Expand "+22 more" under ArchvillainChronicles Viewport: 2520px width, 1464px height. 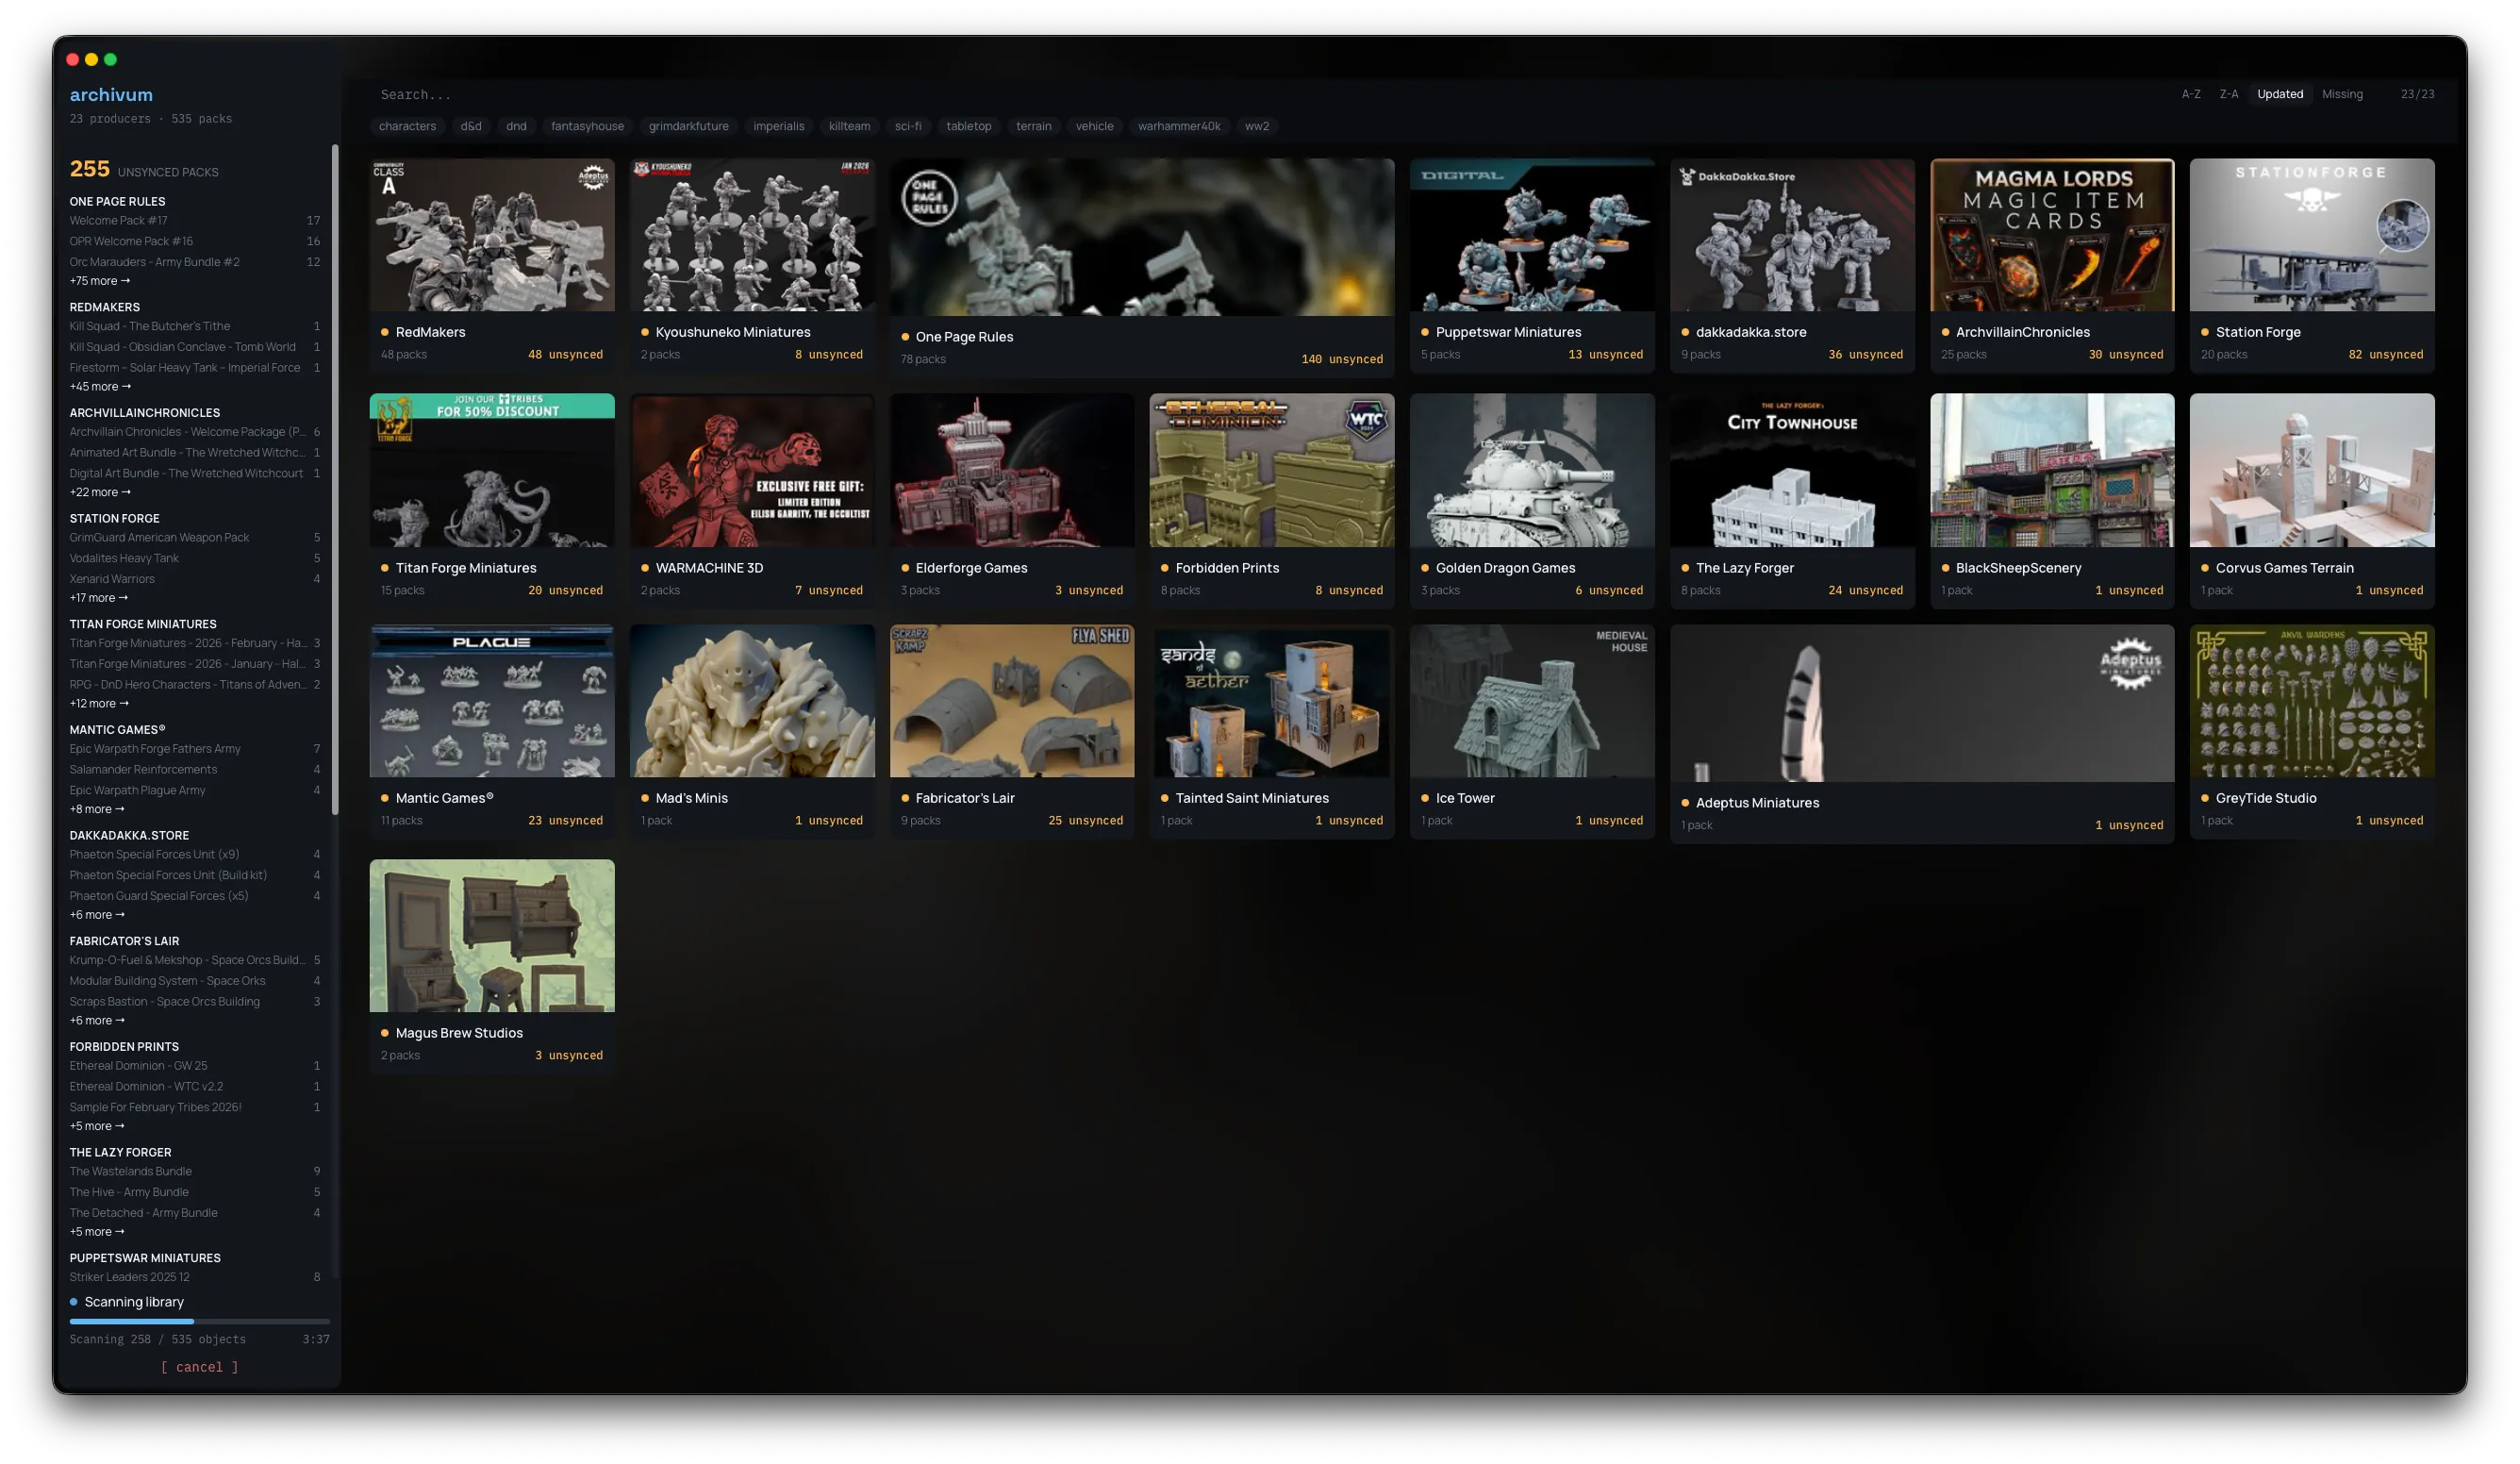pos(101,492)
